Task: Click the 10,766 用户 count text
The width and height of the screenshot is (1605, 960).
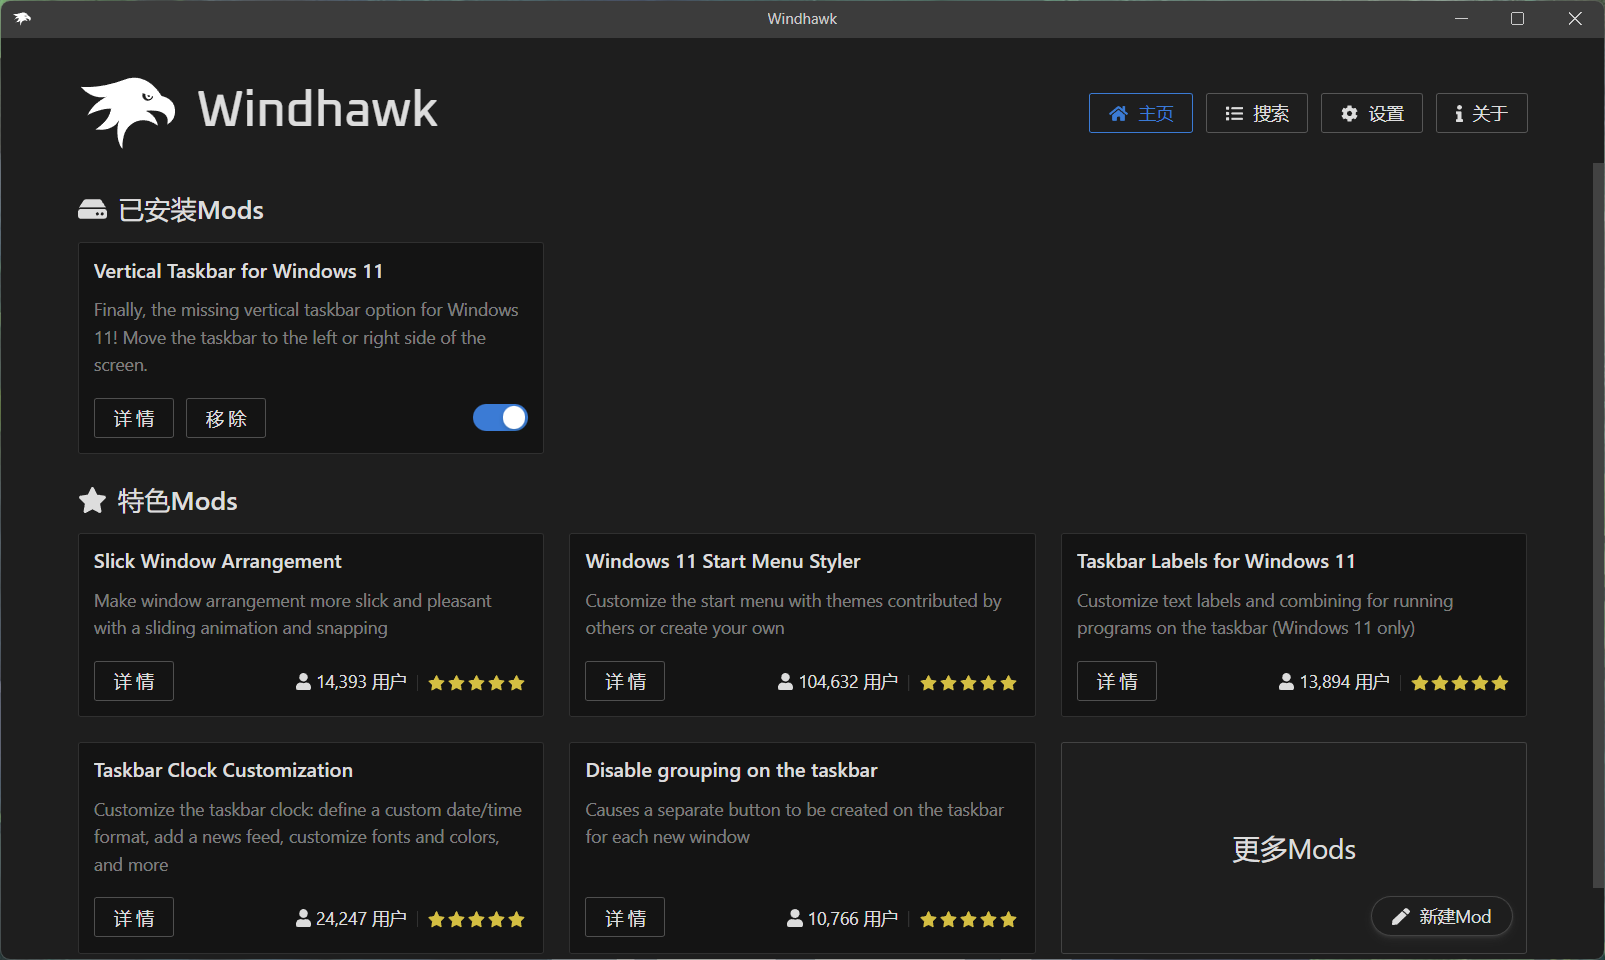Action: 852,918
